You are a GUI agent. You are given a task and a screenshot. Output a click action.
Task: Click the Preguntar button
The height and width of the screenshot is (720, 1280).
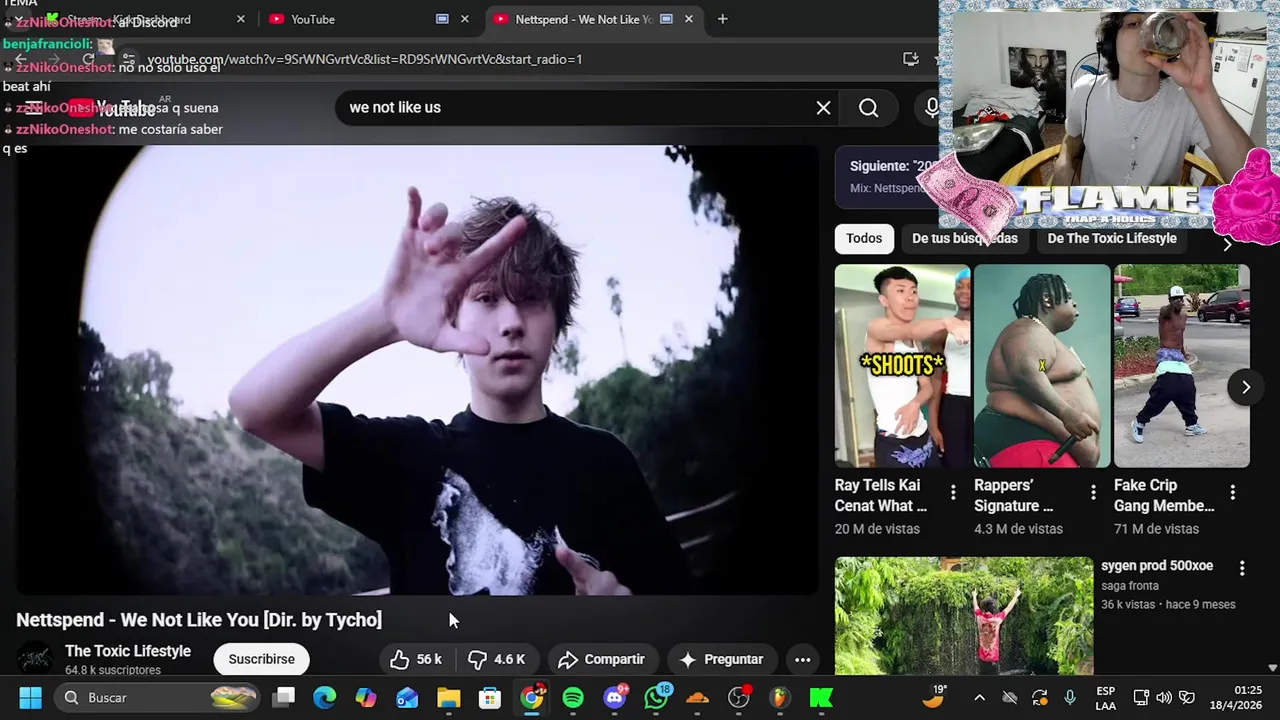(x=721, y=659)
